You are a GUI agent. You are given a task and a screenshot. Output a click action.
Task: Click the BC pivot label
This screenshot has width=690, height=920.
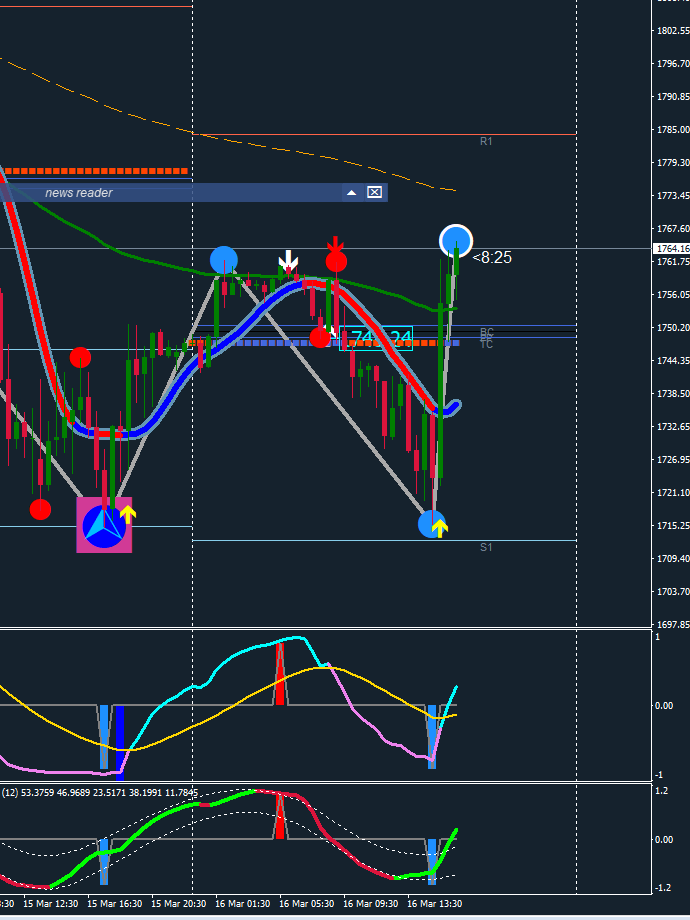[486, 333]
